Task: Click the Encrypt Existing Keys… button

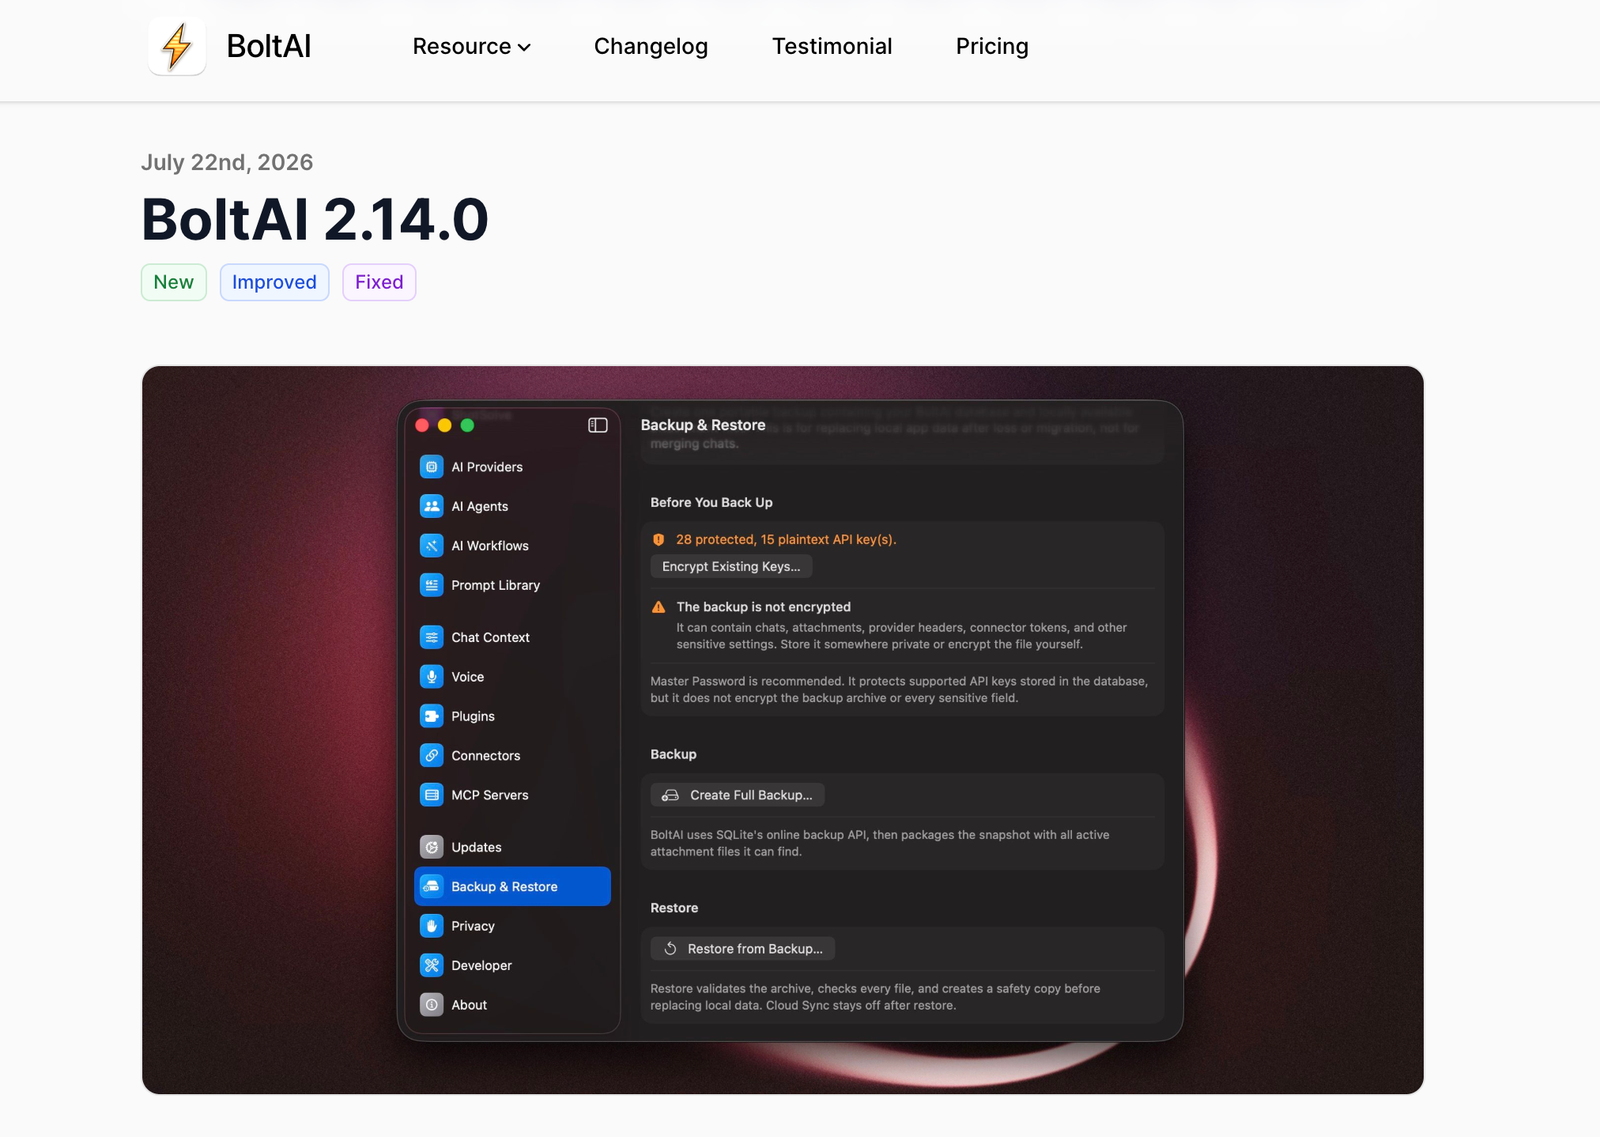Action: (x=731, y=567)
